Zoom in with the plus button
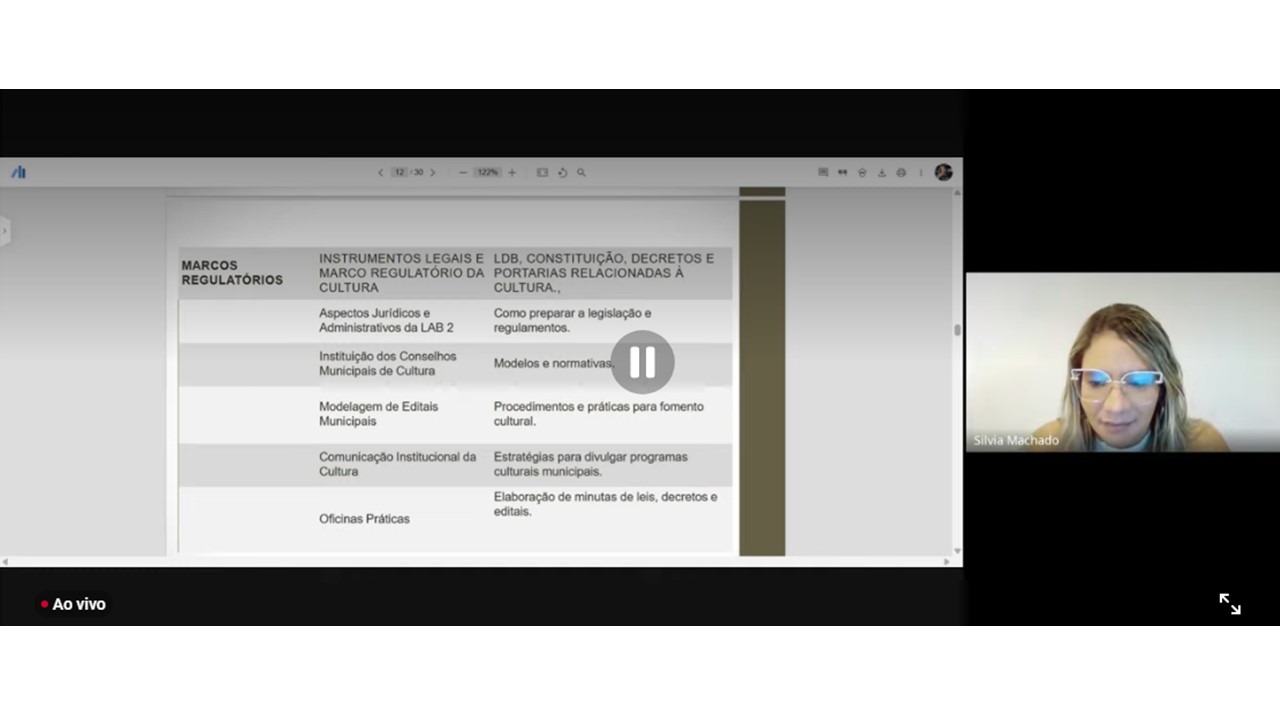Image resolution: width=1280 pixels, height=720 pixels. [x=512, y=173]
